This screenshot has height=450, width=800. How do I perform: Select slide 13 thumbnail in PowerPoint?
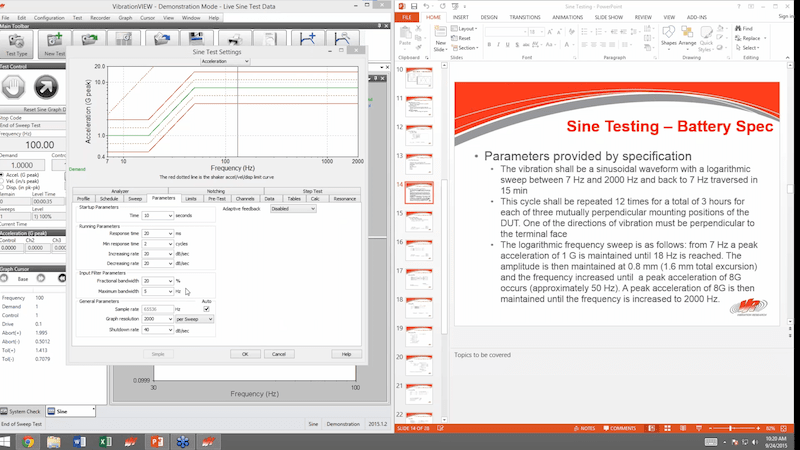coord(419,163)
